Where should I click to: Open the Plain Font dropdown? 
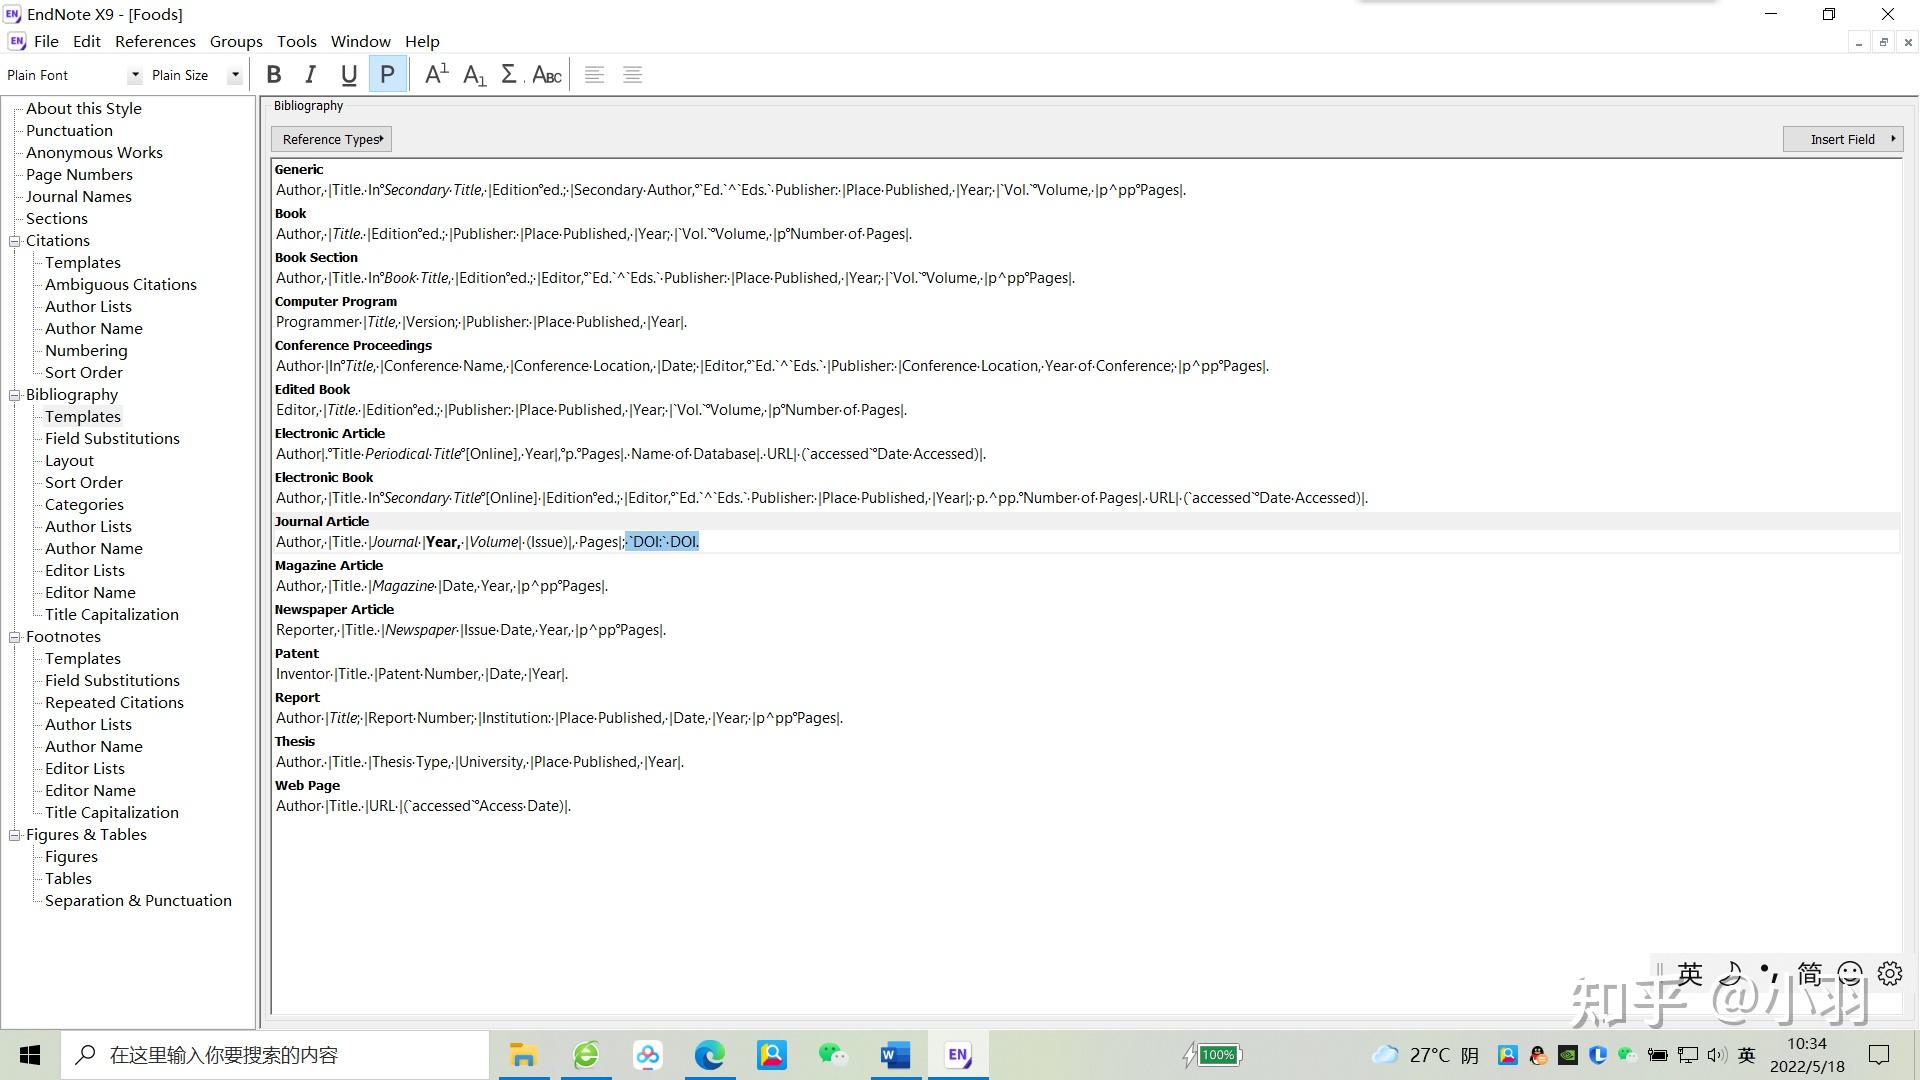pyautogui.click(x=135, y=75)
